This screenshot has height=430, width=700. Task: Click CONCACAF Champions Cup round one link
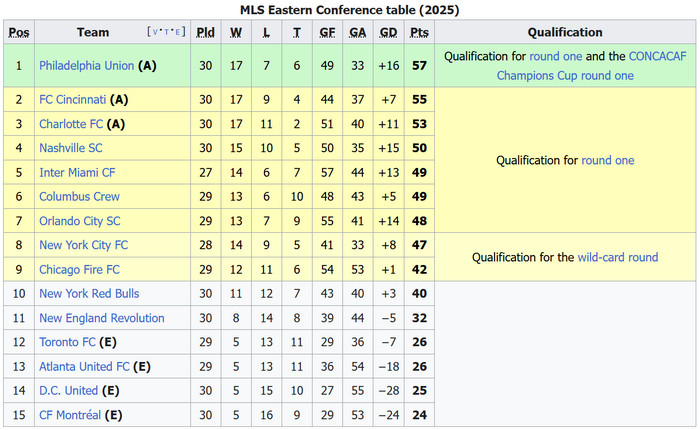coord(565,75)
